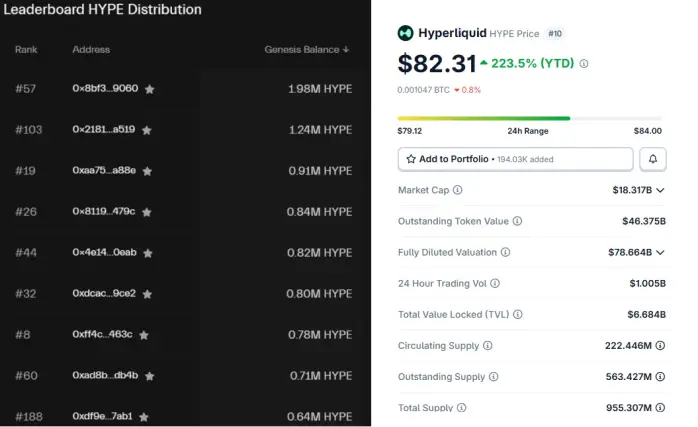Toggle star for rank #8 address 0xff4c...463c
Image resolution: width=698 pixels, height=427 pixels.
[x=144, y=335]
